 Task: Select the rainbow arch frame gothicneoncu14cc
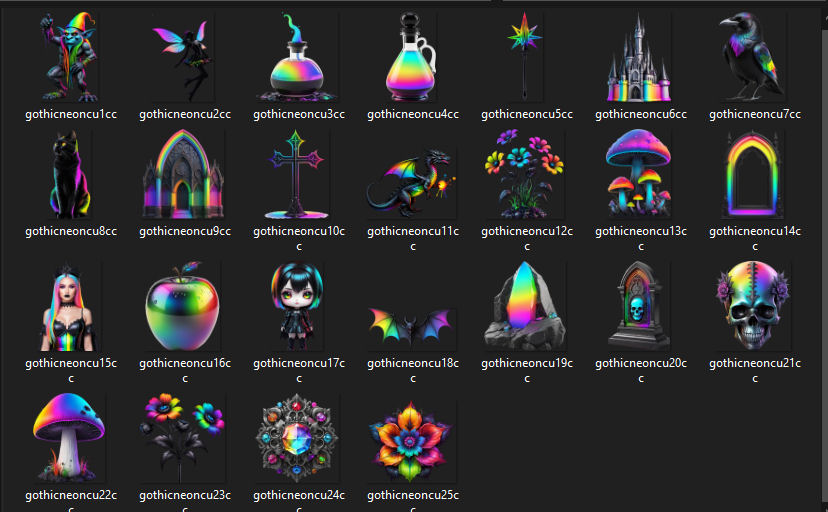coord(753,174)
